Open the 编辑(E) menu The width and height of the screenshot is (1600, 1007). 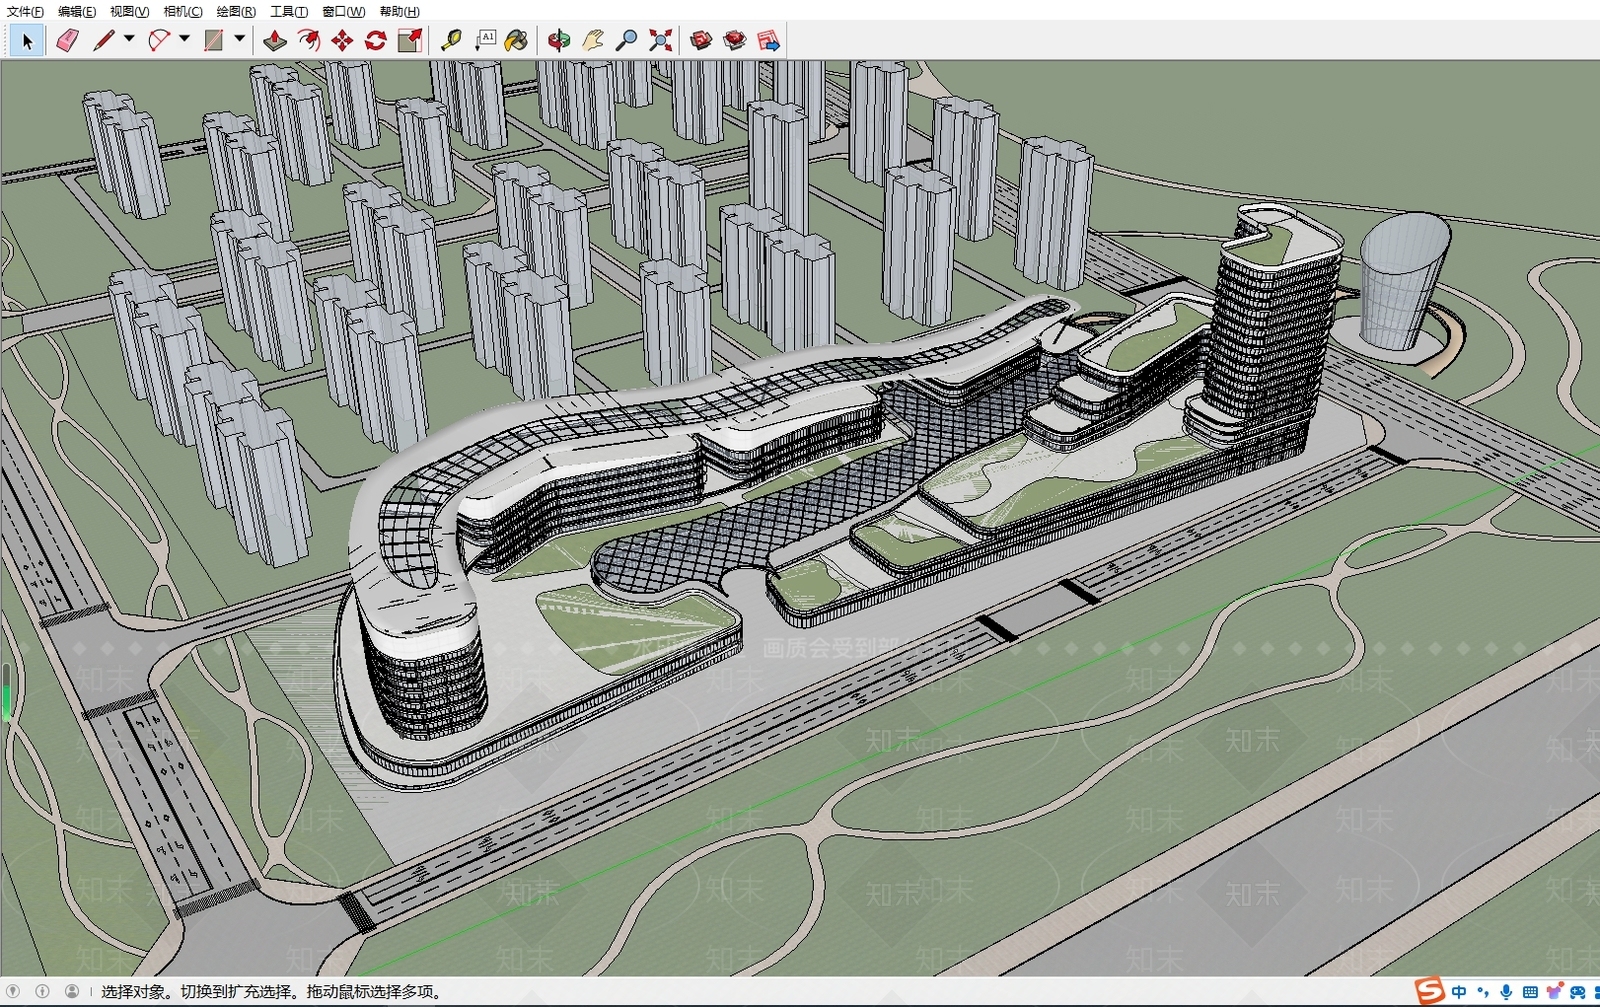[x=77, y=11]
